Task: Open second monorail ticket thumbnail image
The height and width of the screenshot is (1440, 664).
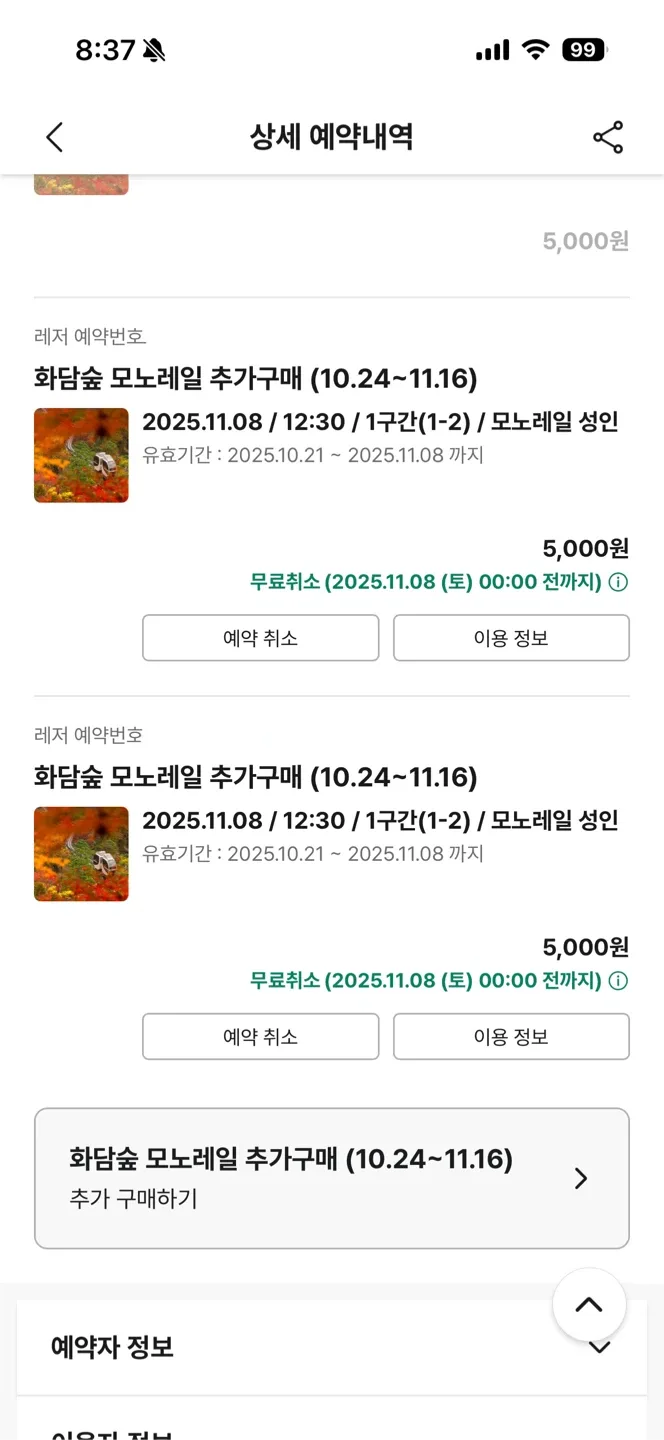Action: pos(81,854)
